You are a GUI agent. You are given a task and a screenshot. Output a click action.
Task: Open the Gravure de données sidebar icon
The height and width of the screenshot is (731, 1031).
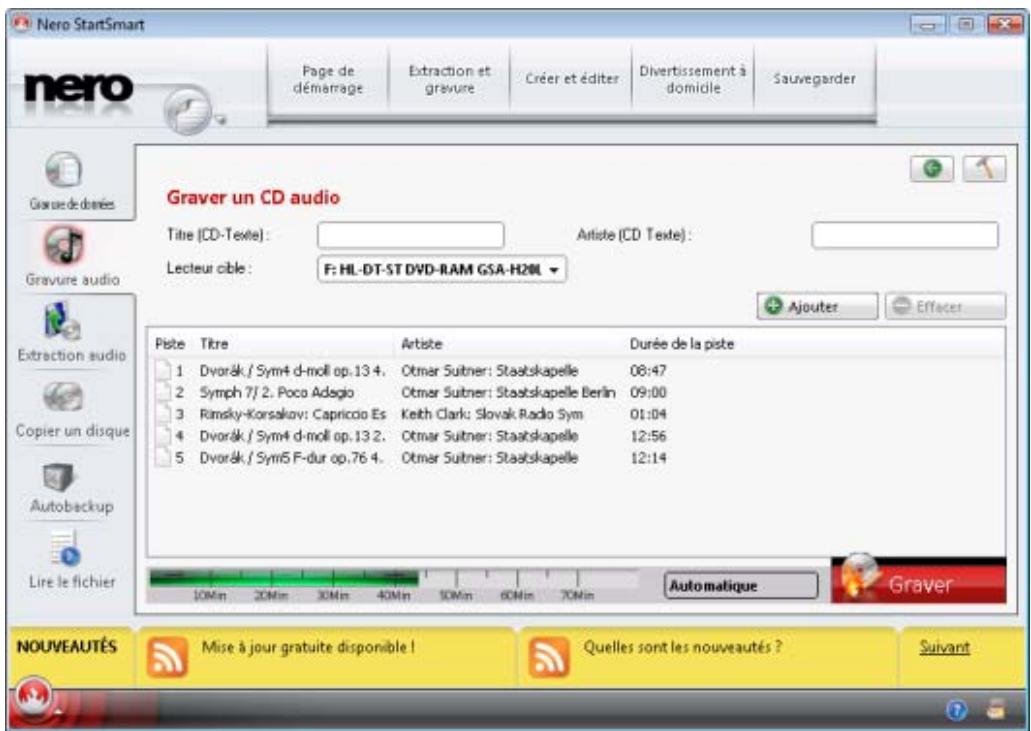point(64,170)
